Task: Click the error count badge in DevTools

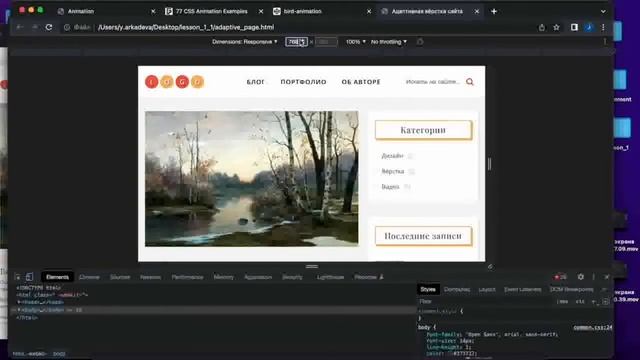Action: click(x=560, y=277)
